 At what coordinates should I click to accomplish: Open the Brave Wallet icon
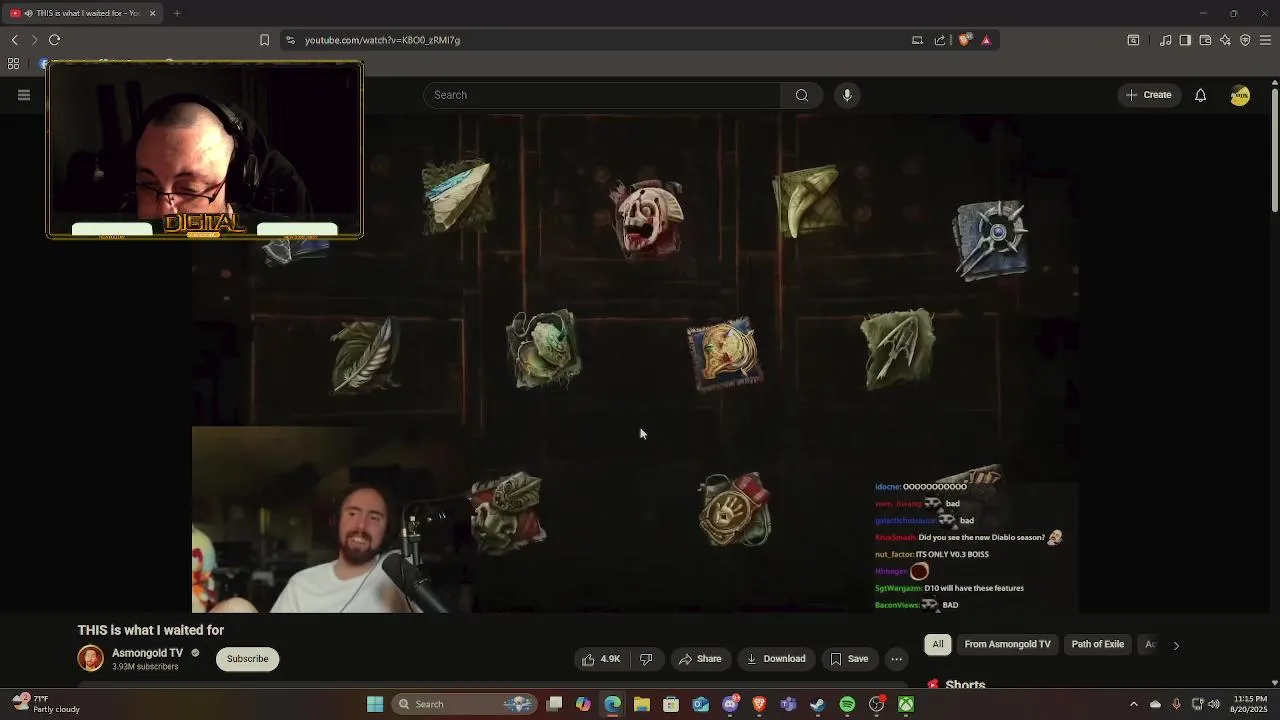[1205, 40]
